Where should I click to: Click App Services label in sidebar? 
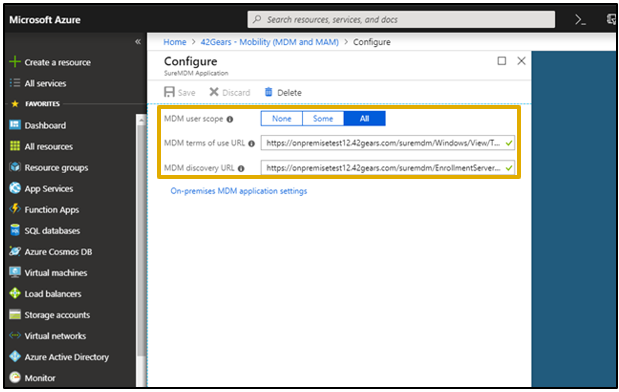[49, 189]
